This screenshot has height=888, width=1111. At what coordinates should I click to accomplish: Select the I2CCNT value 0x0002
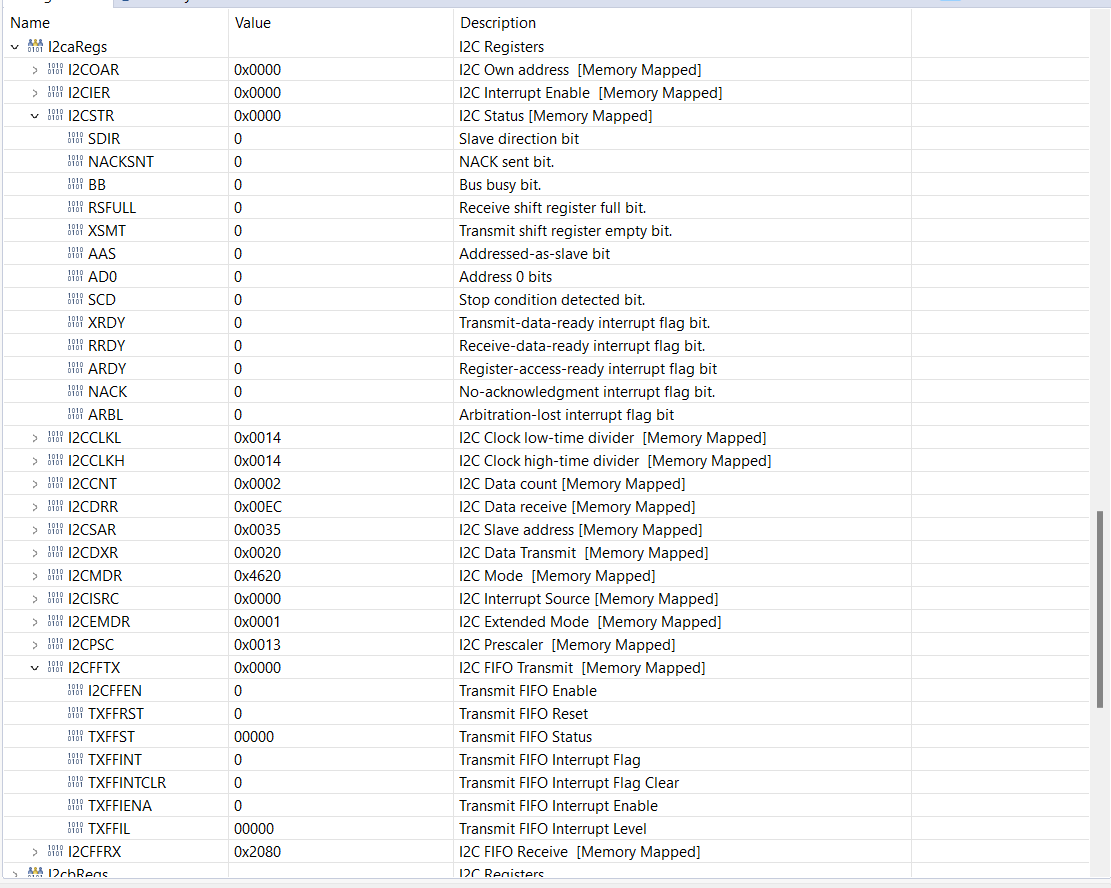(x=258, y=484)
